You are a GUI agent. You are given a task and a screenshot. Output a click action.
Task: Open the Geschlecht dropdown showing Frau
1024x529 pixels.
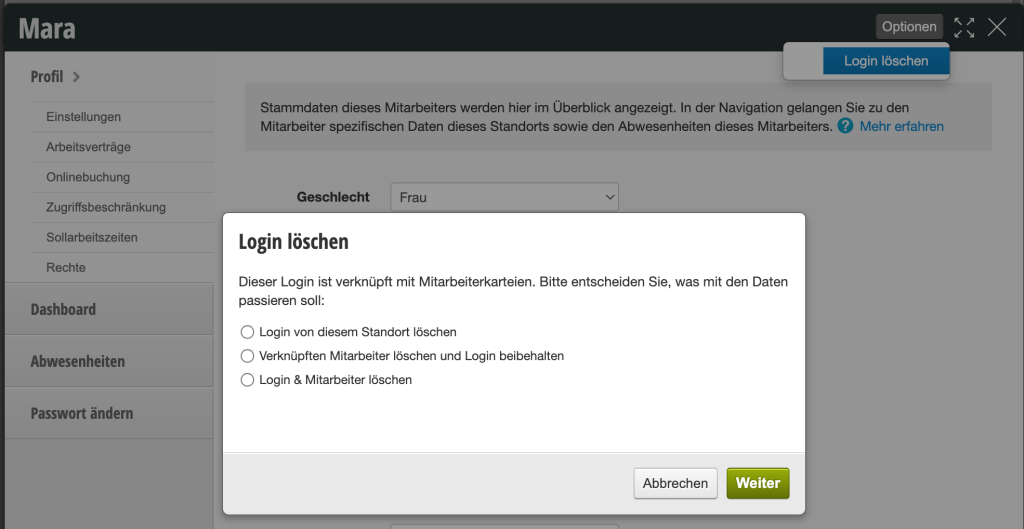pos(504,197)
